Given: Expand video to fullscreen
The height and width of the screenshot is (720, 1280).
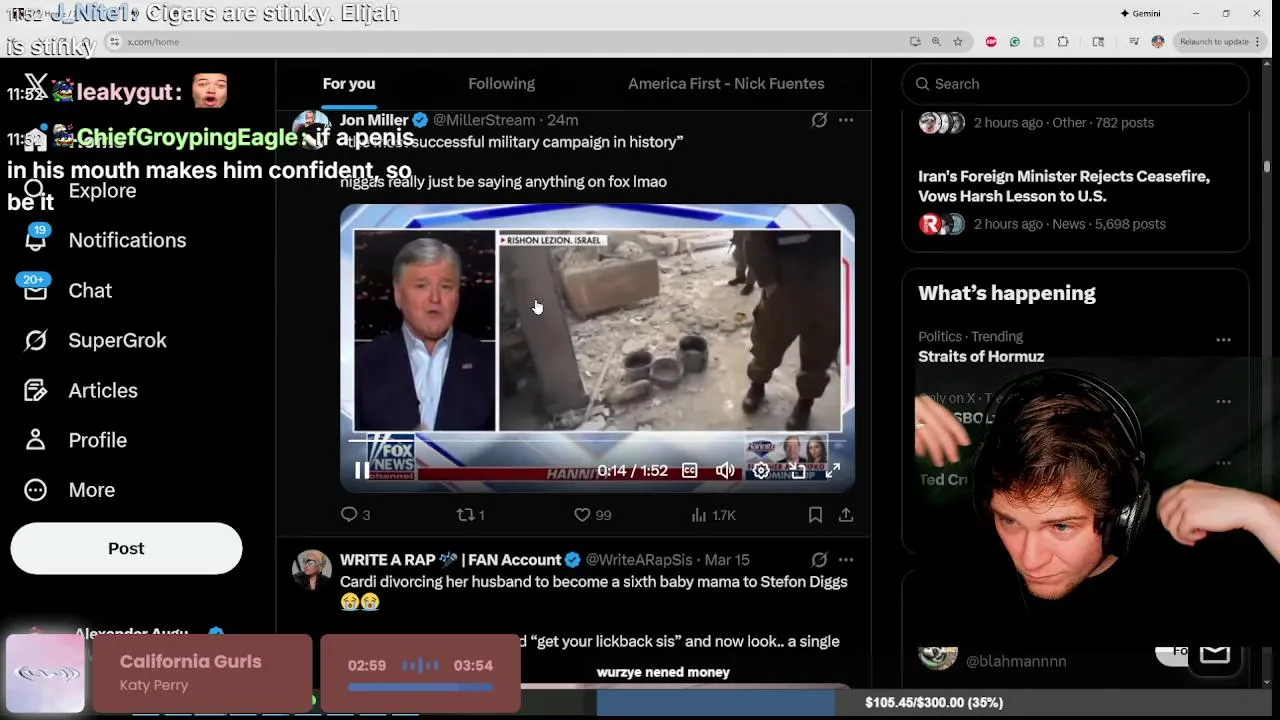Looking at the screenshot, I should (x=832, y=470).
